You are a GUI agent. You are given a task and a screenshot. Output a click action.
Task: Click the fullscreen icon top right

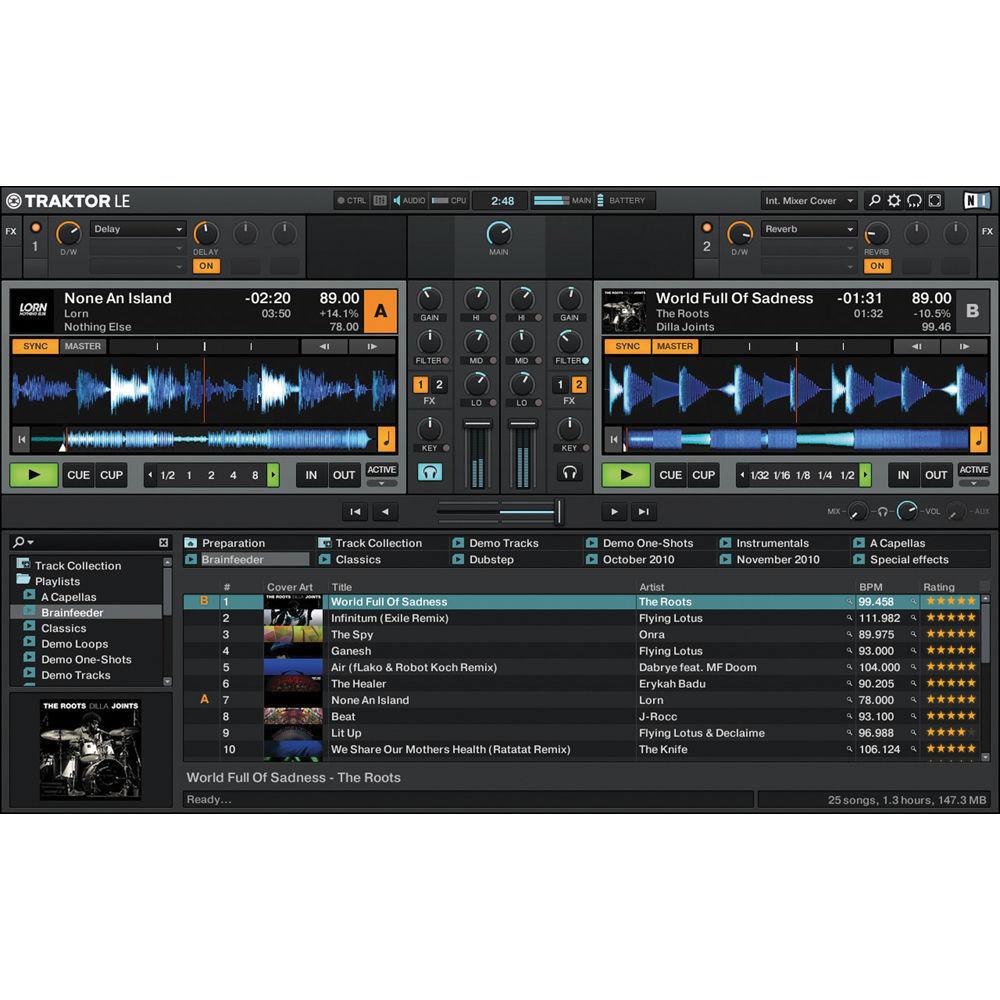pyautogui.click(x=933, y=201)
